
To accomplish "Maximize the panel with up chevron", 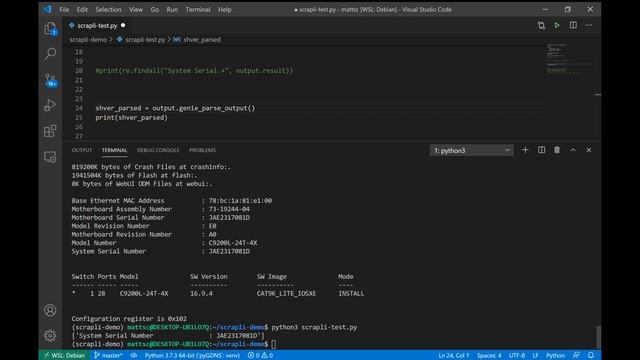I will 573,150.
